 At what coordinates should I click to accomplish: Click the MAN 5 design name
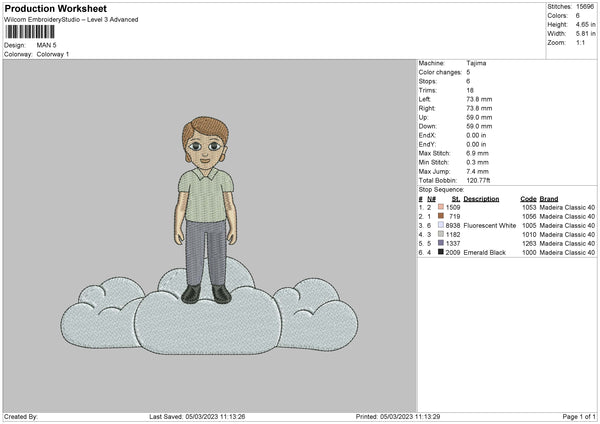tap(46, 45)
